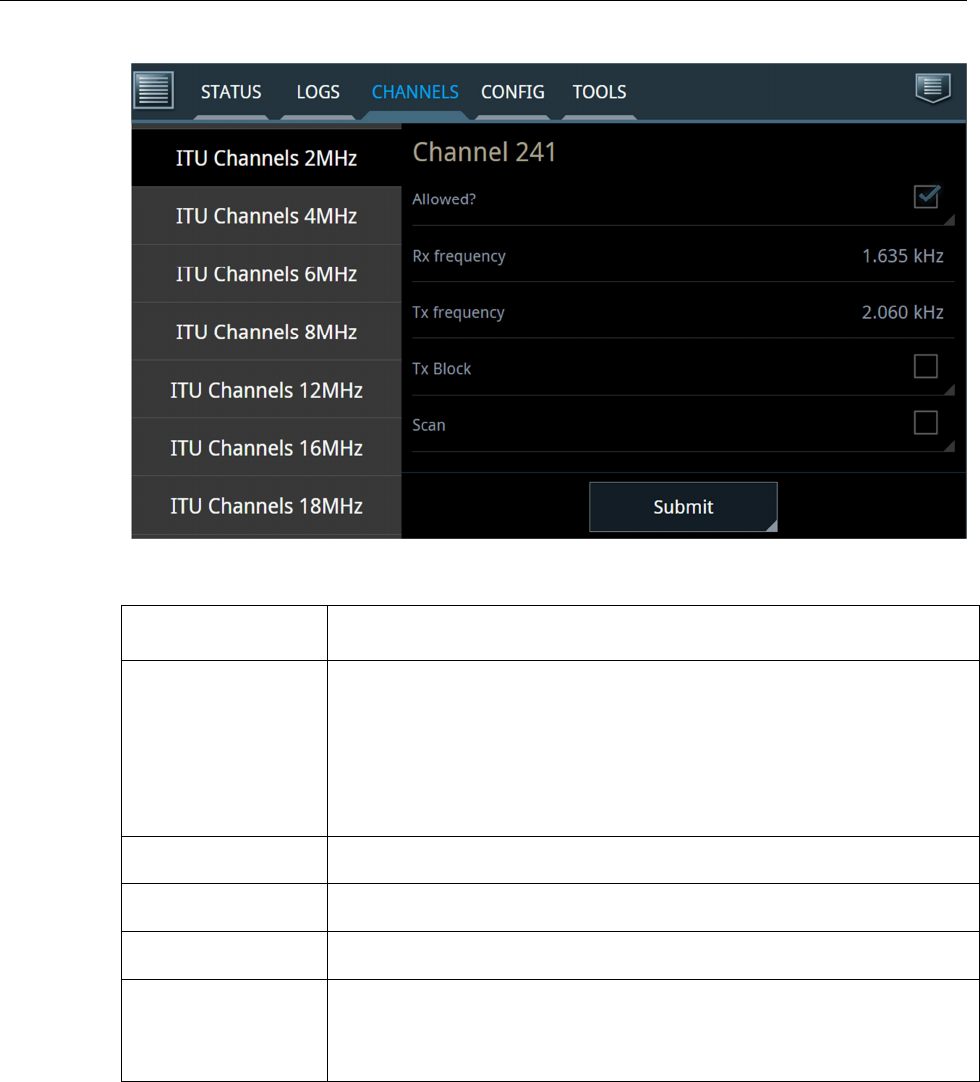980x1082 pixels.
Task: Switch to the STATUS tab
Action: pos(231,92)
